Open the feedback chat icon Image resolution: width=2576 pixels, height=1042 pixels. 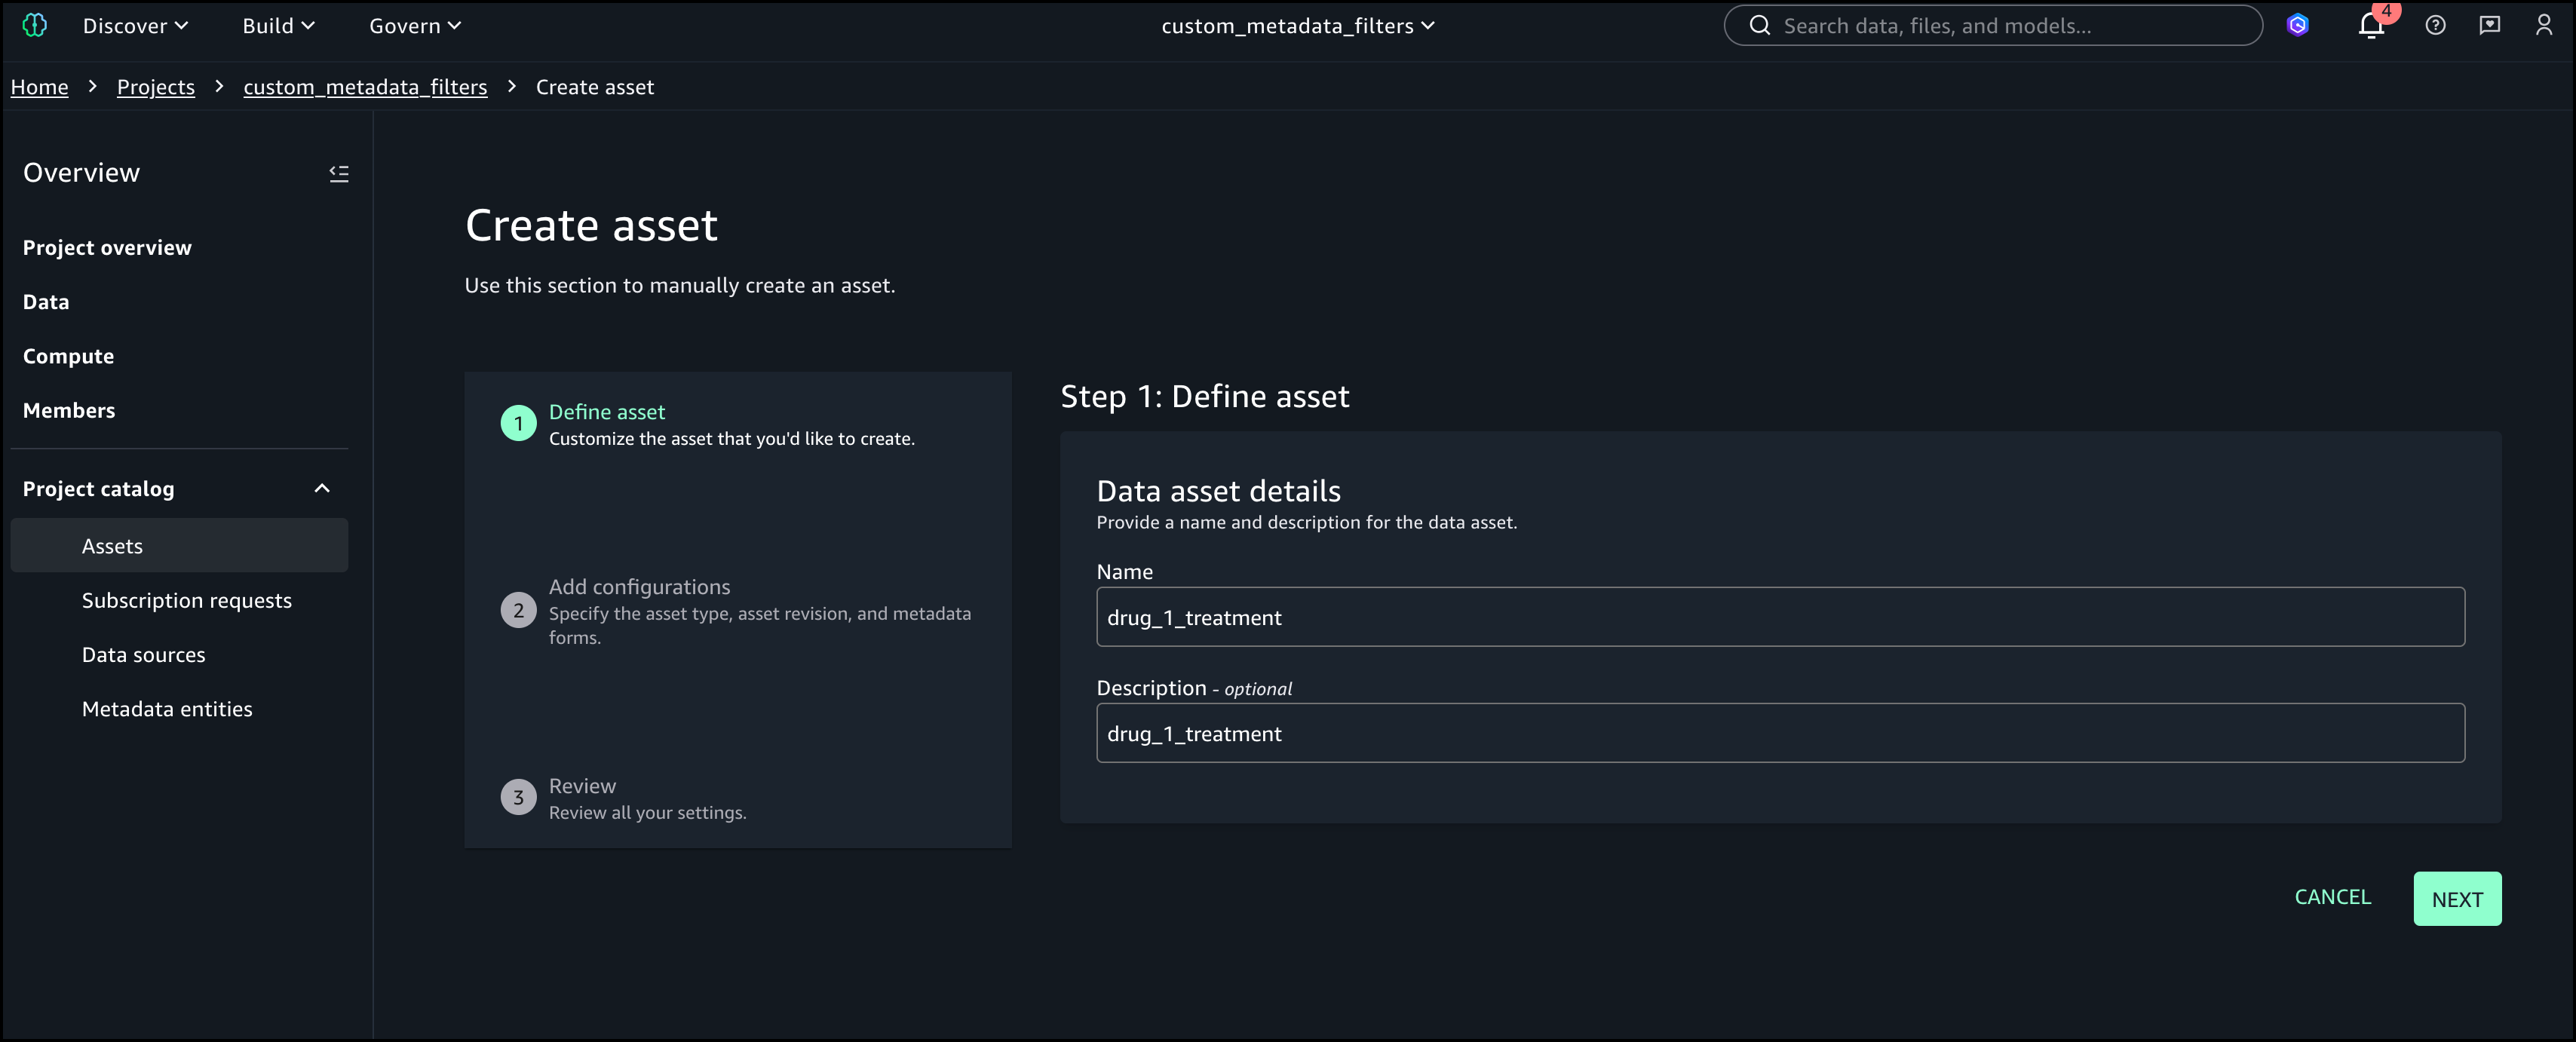pos(2489,26)
